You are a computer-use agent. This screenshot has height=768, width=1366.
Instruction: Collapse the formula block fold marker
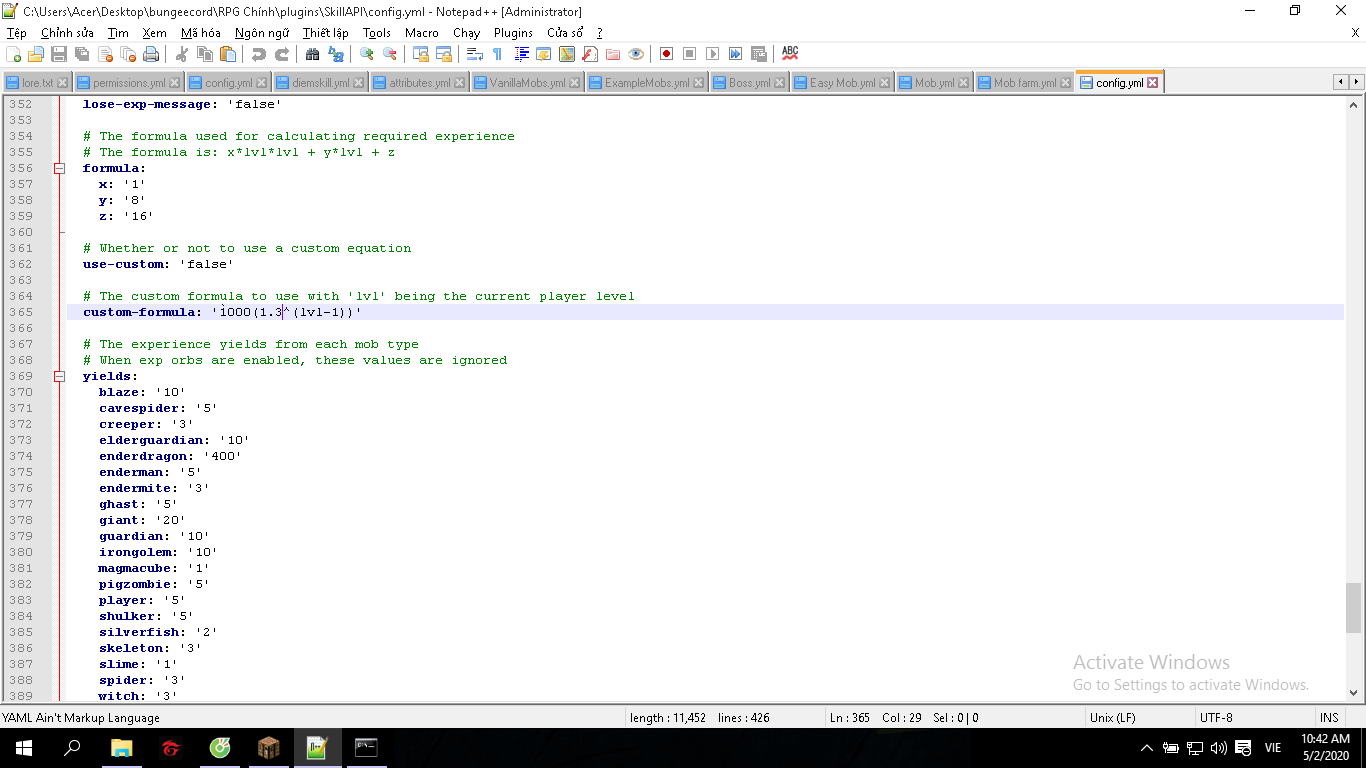coord(60,168)
